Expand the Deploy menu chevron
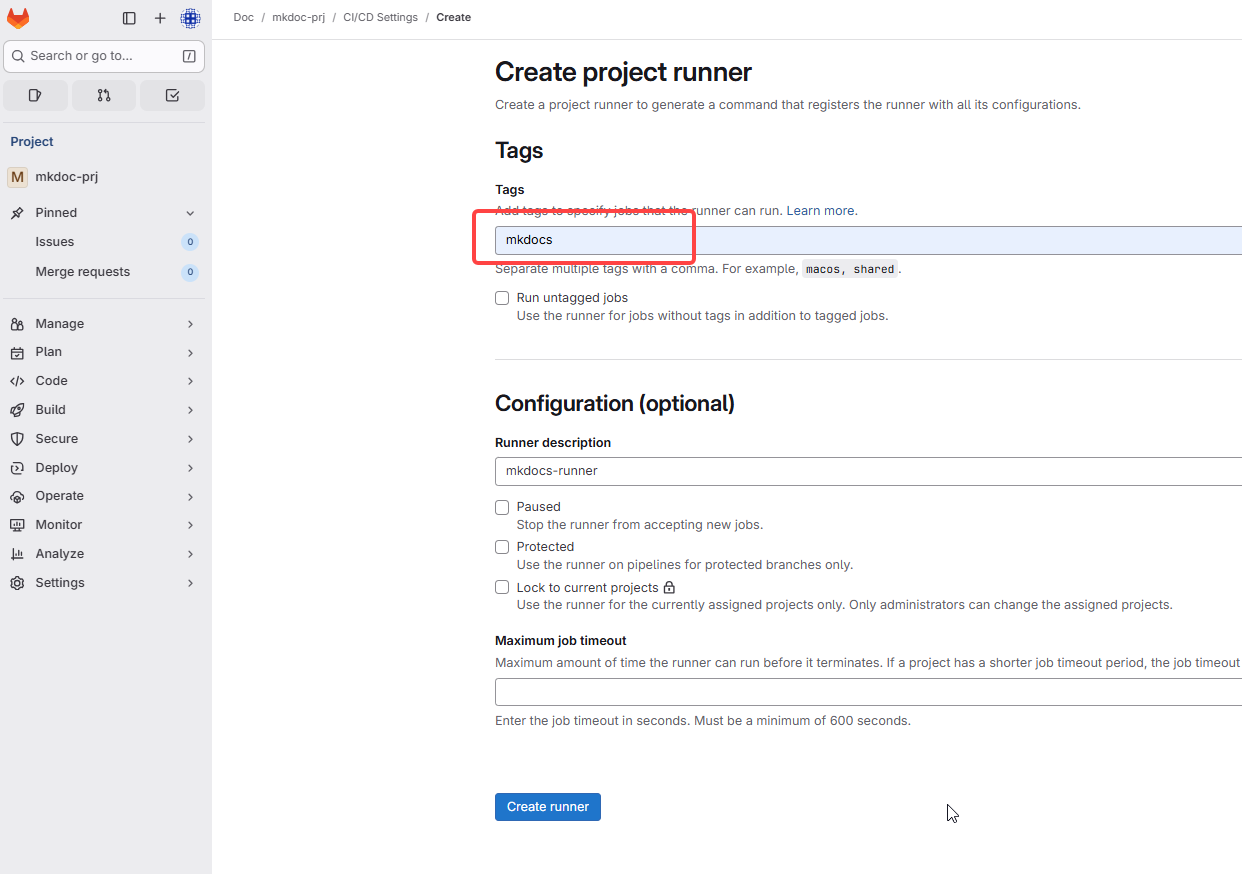The width and height of the screenshot is (1242, 874). [x=190, y=468]
